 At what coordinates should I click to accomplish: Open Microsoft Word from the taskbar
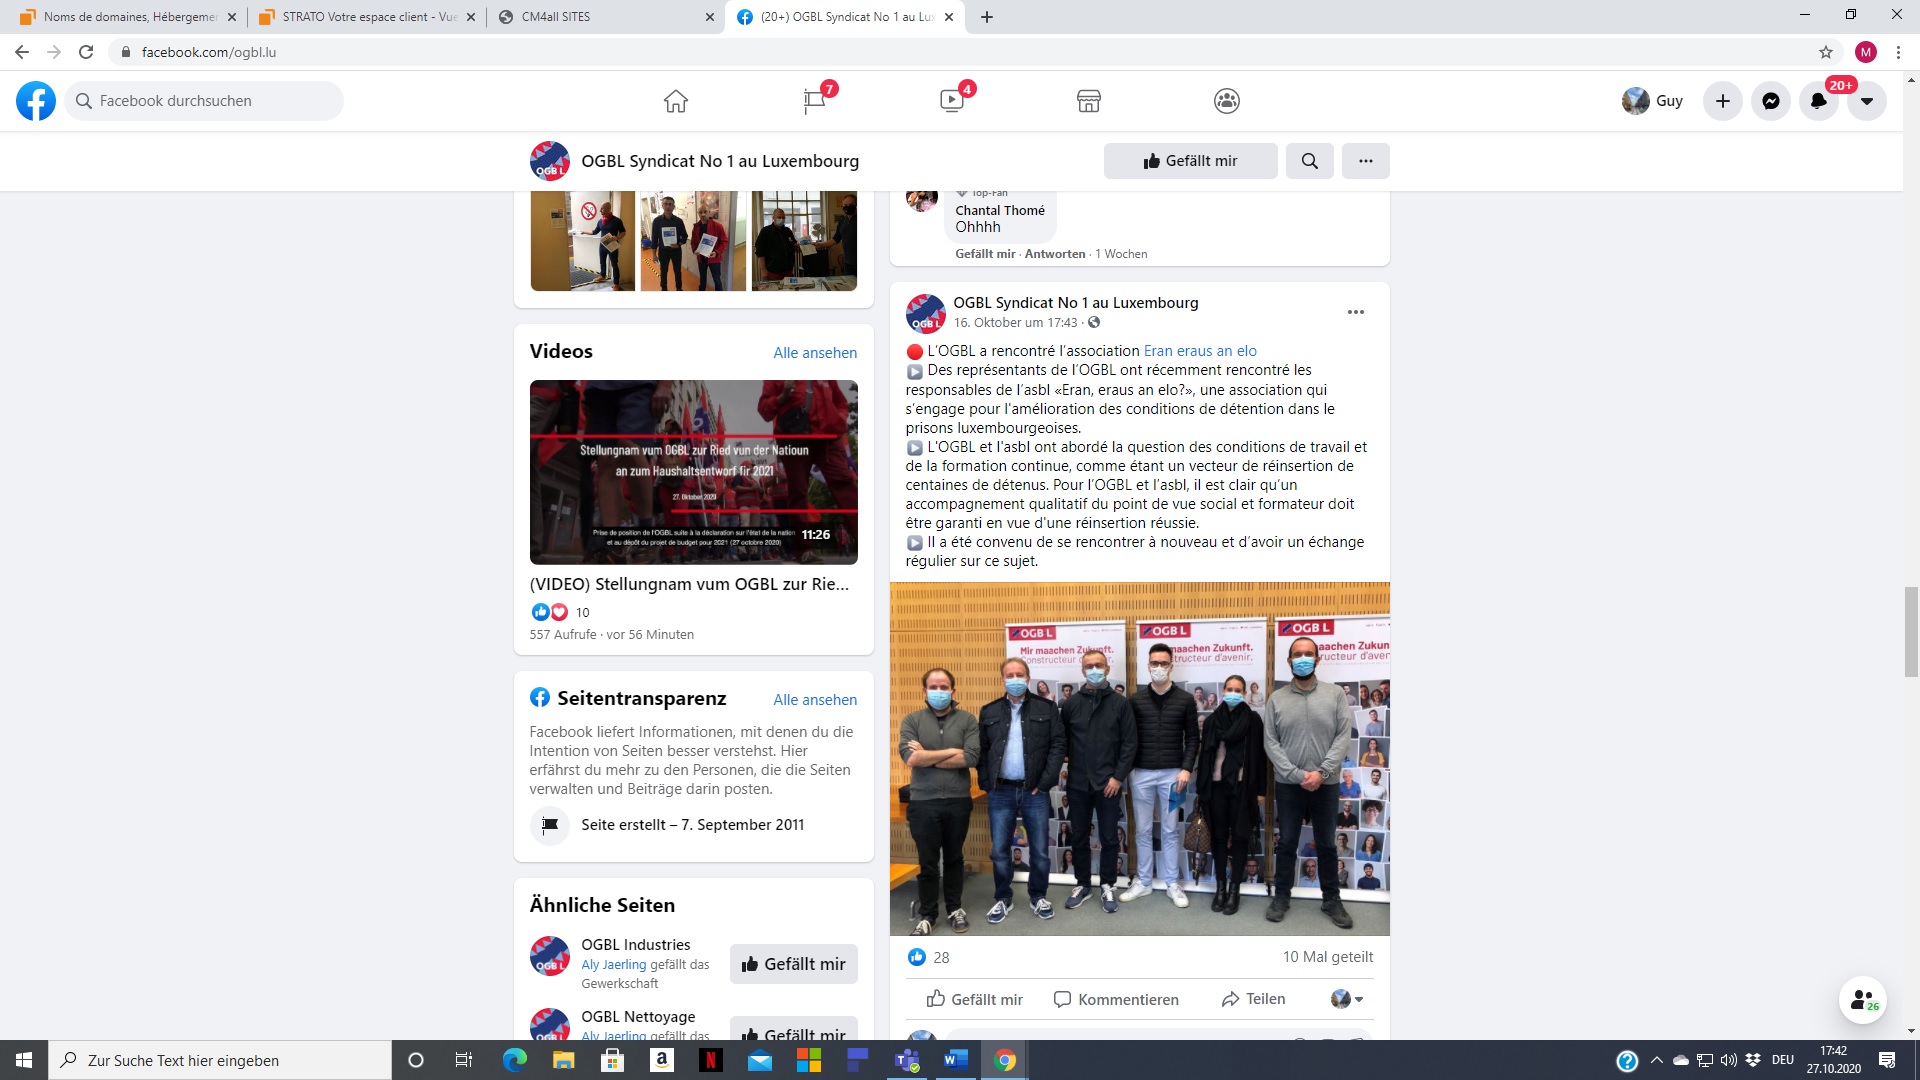[956, 1060]
